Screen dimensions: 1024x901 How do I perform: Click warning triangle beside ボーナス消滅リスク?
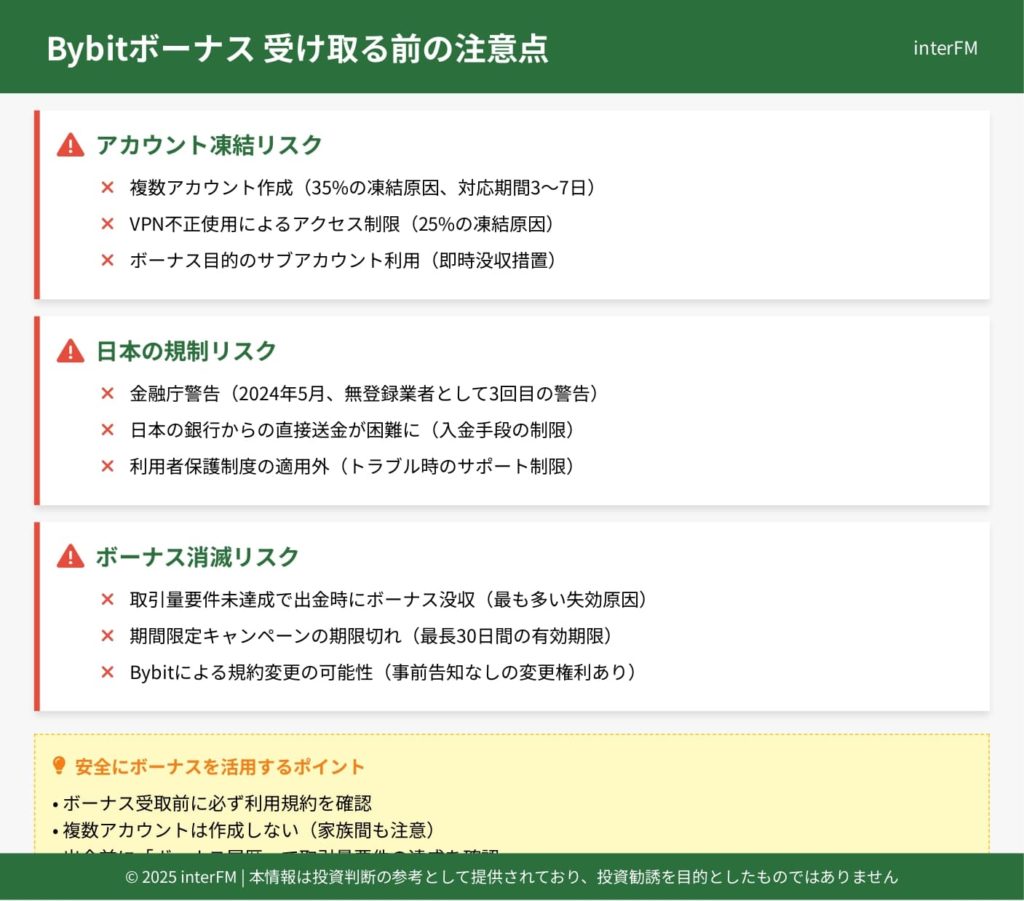point(70,557)
